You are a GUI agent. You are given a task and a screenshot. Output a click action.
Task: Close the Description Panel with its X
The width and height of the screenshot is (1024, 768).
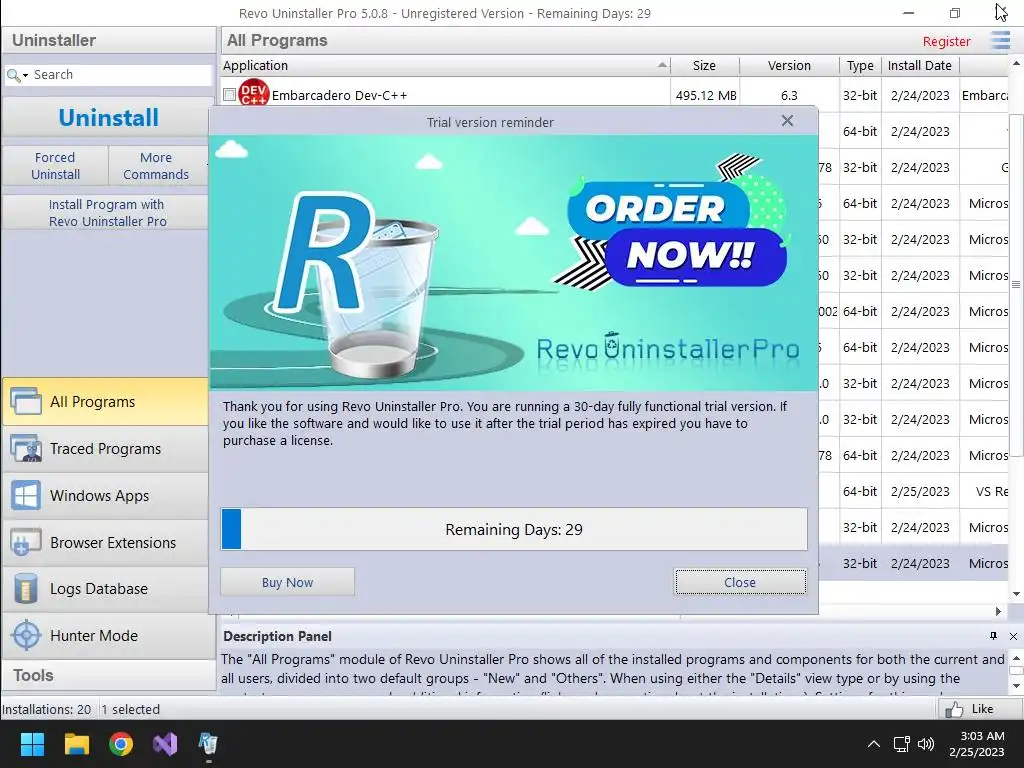[x=1014, y=636]
